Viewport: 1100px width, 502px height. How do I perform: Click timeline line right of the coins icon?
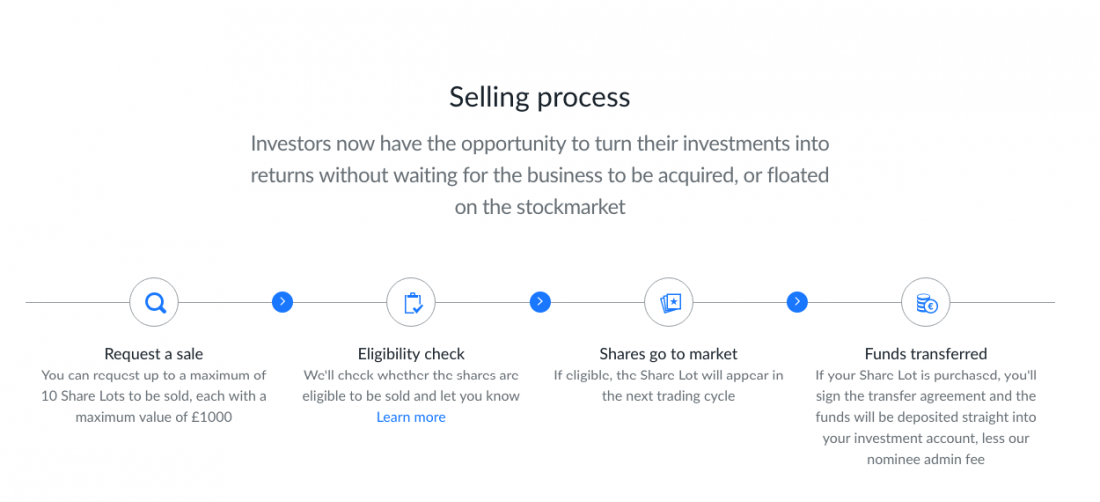pos(1002,303)
